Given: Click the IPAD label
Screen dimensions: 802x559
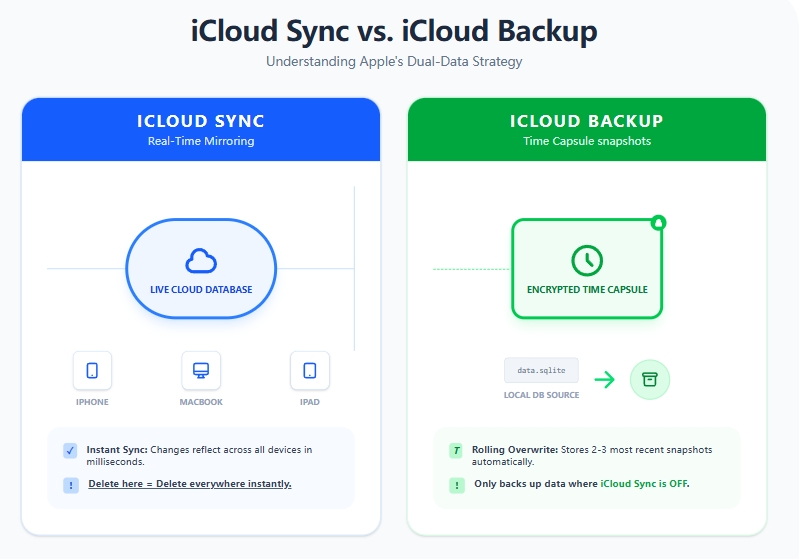Looking at the screenshot, I should pyautogui.click(x=309, y=402).
